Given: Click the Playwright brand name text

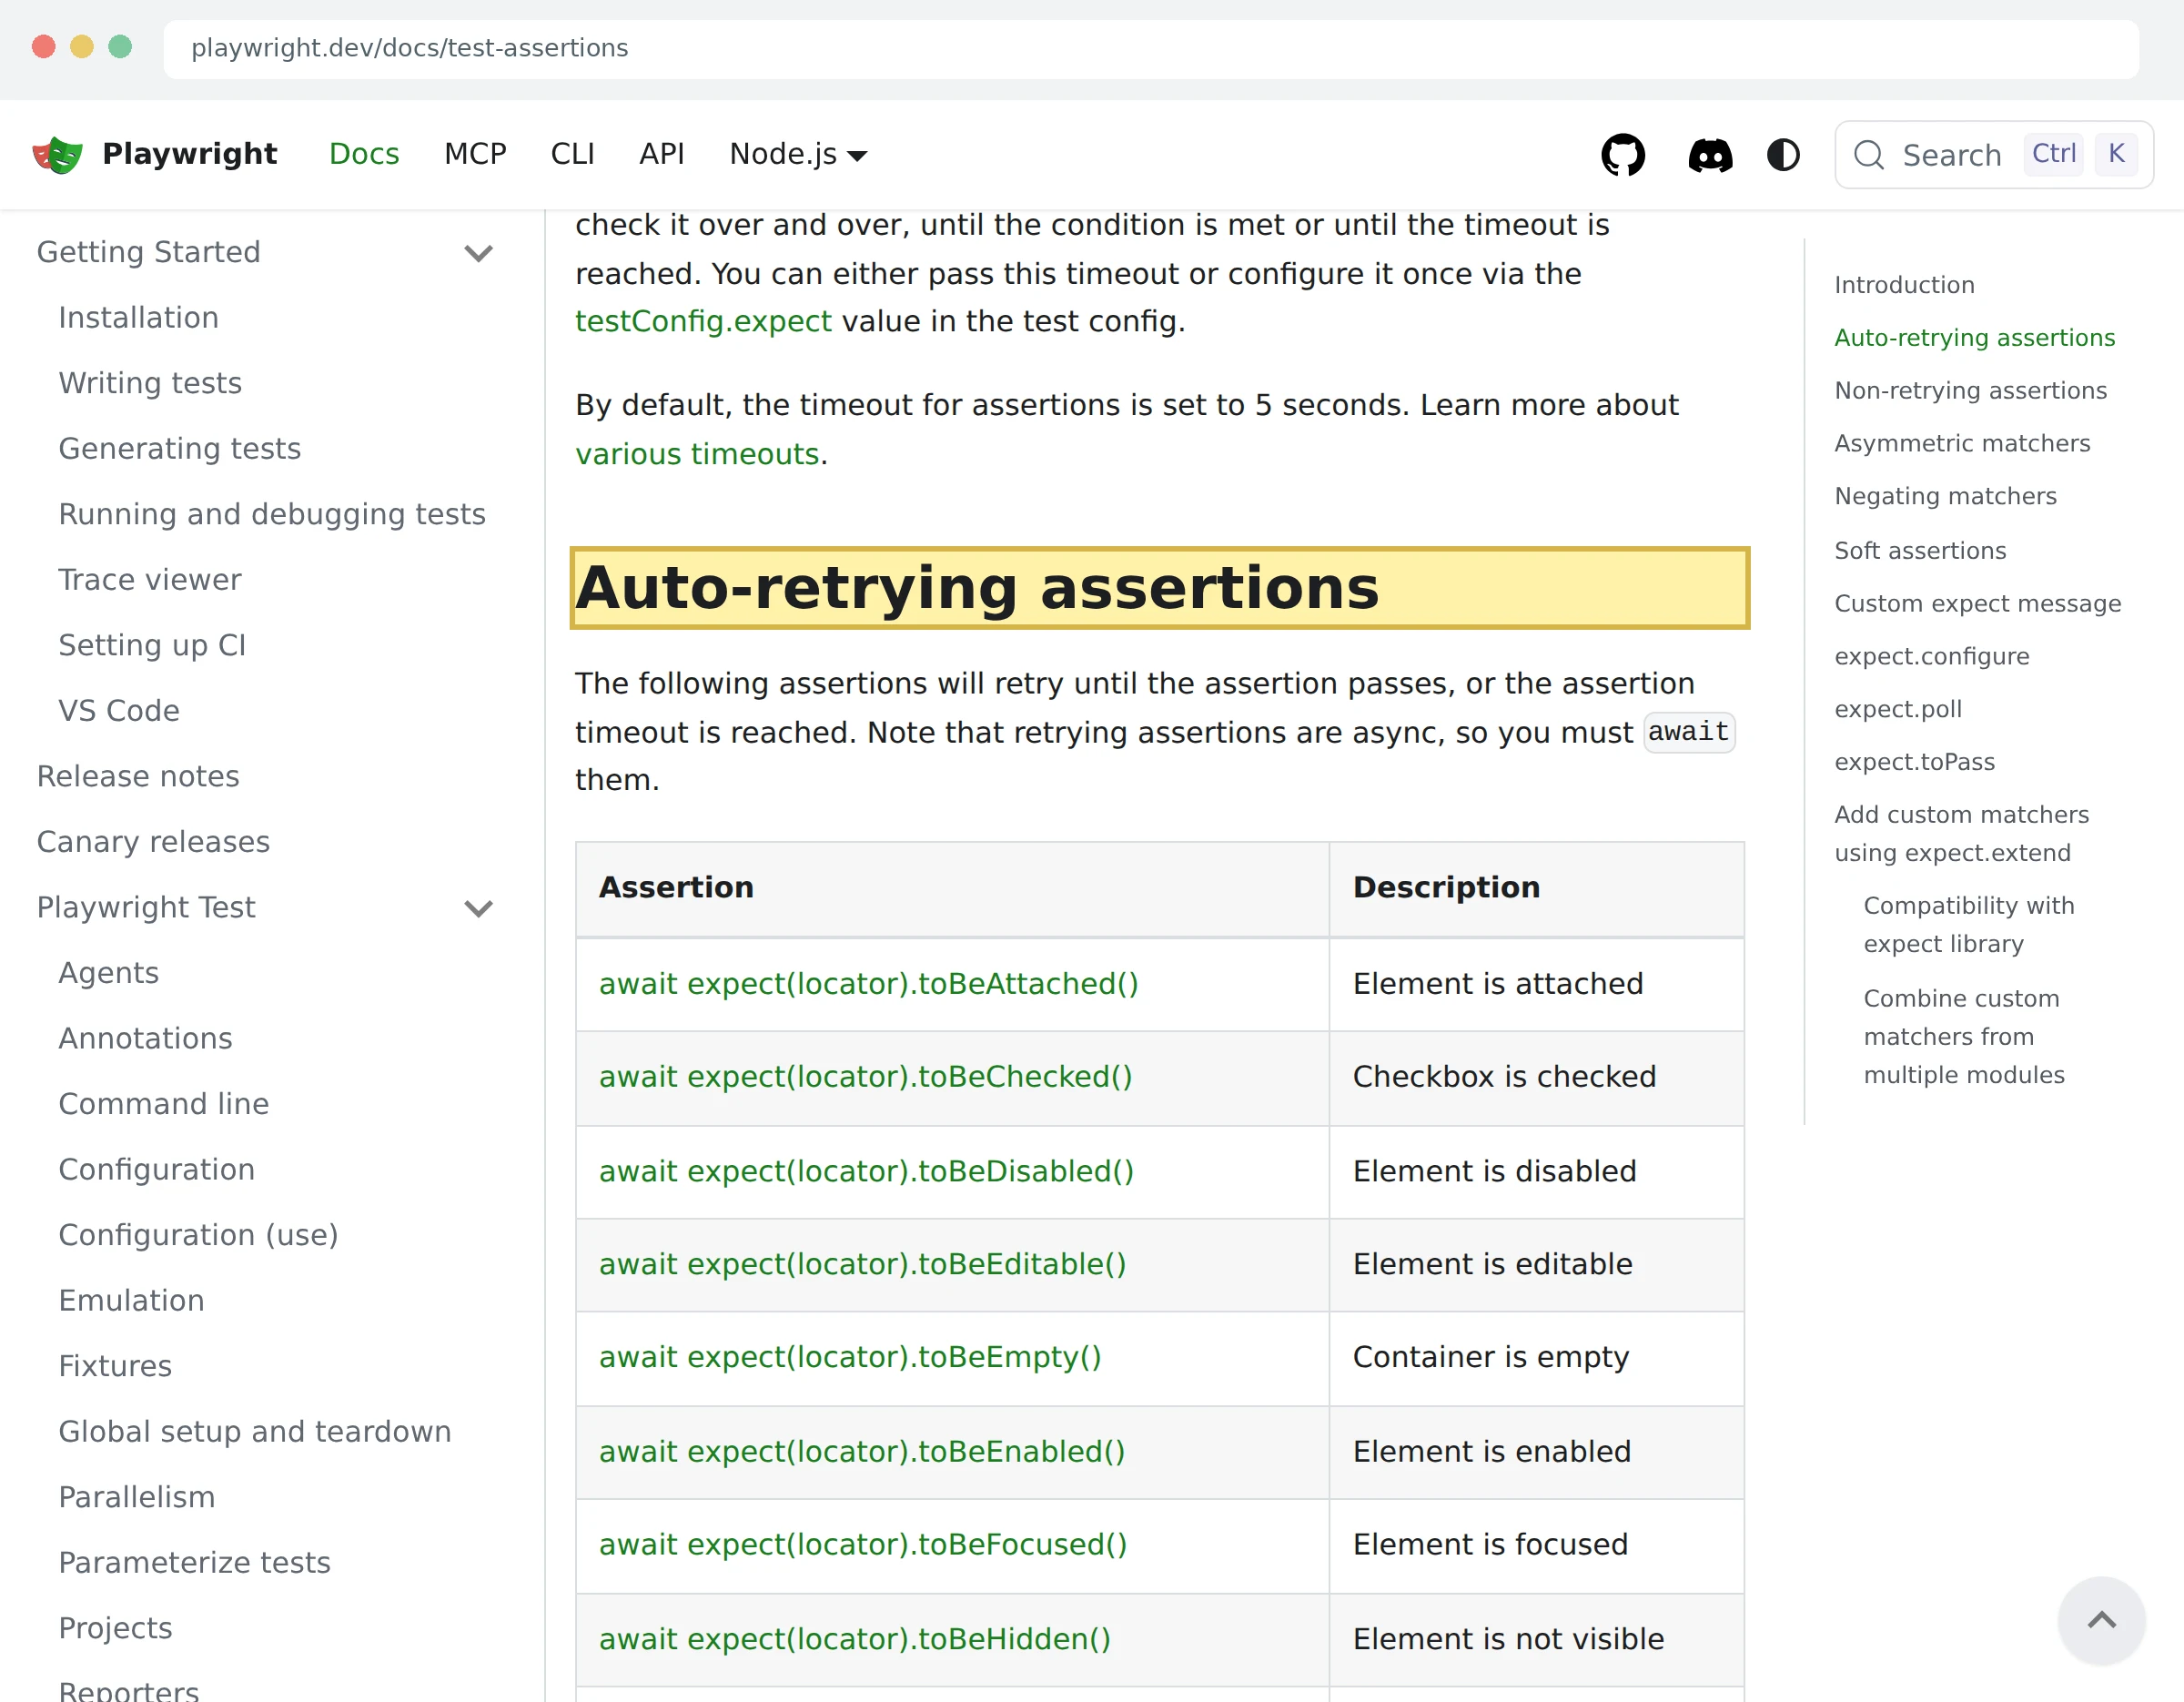Looking at the screenshot, I should coord(189,154).
